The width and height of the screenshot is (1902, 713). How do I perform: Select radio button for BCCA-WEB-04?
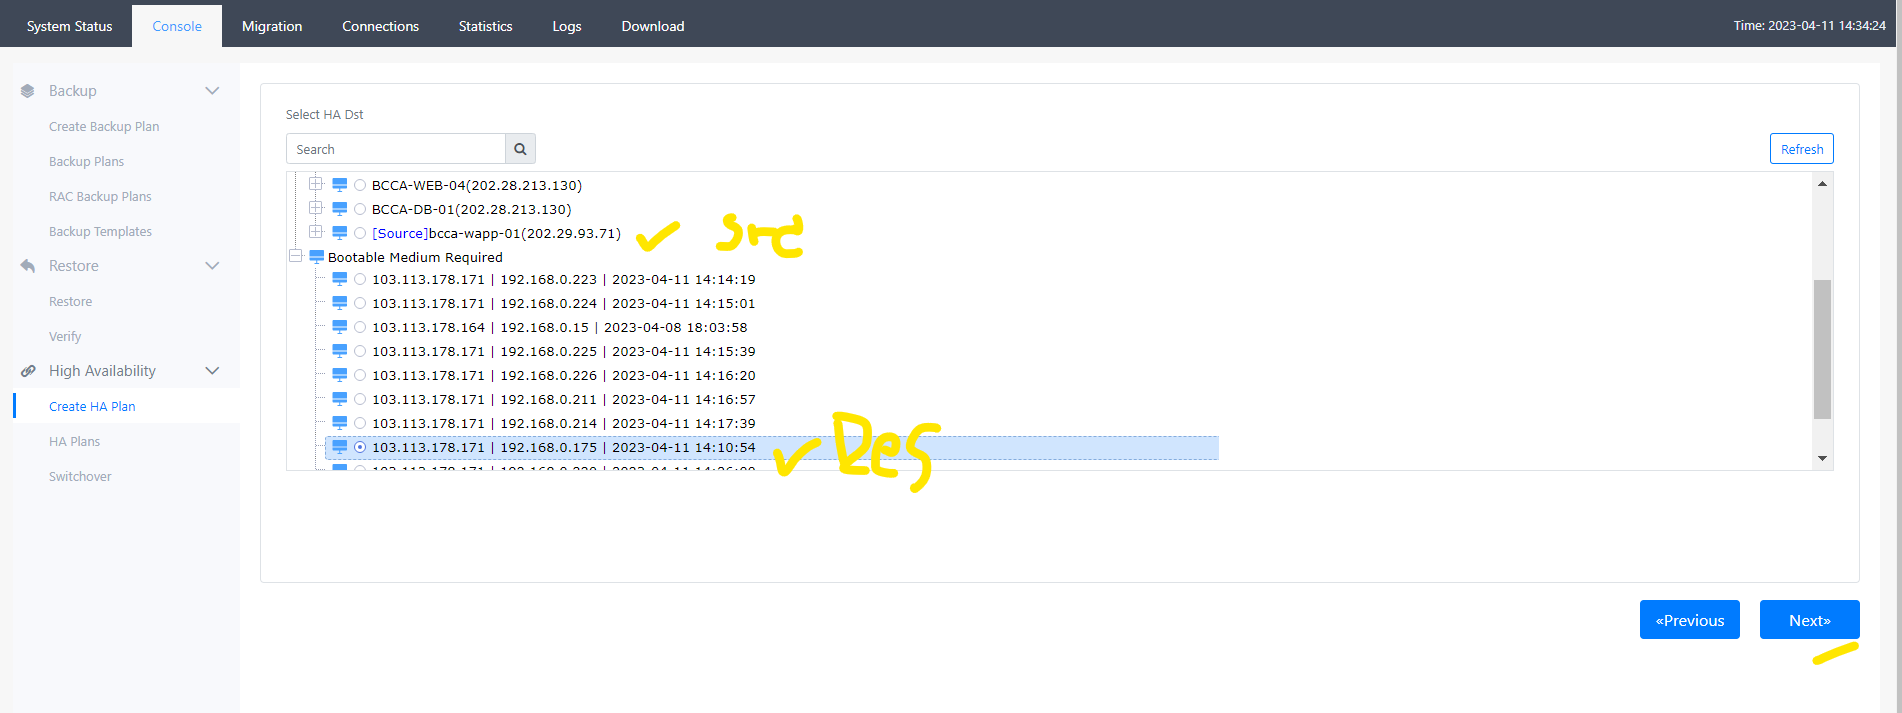tap(360, 185)
